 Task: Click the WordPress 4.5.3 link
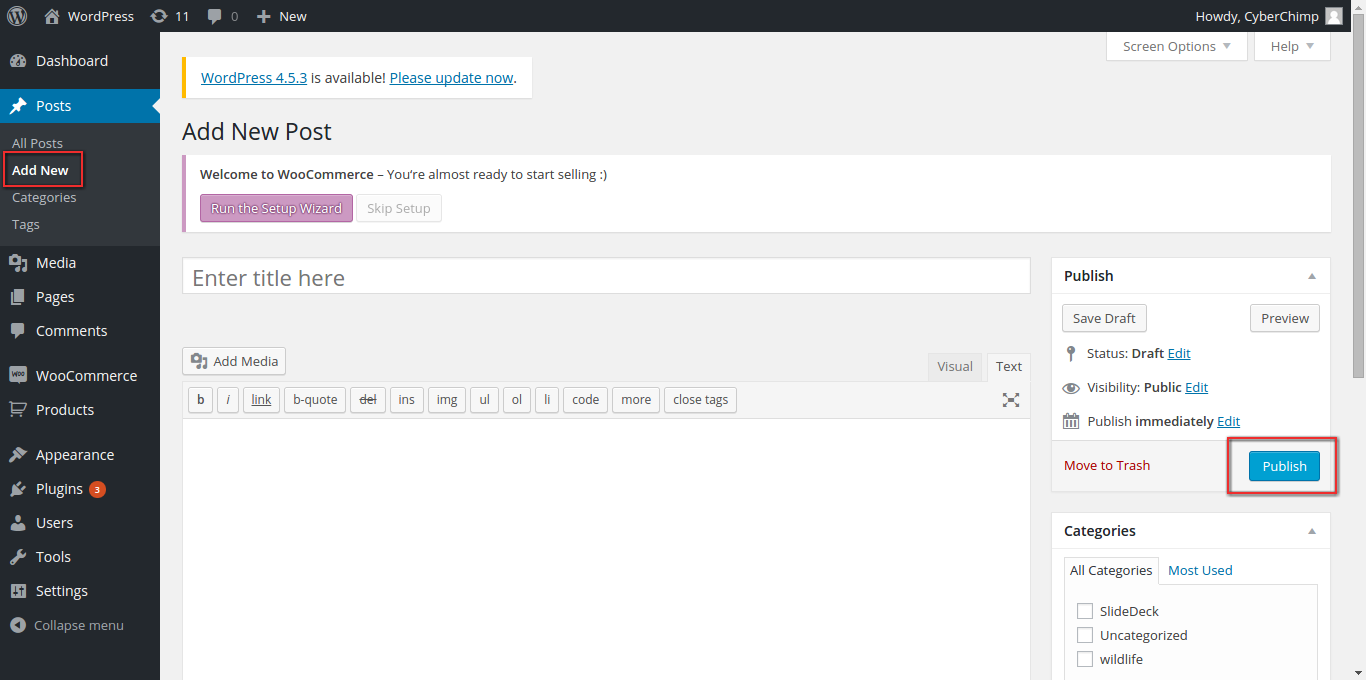click(254, 77)
